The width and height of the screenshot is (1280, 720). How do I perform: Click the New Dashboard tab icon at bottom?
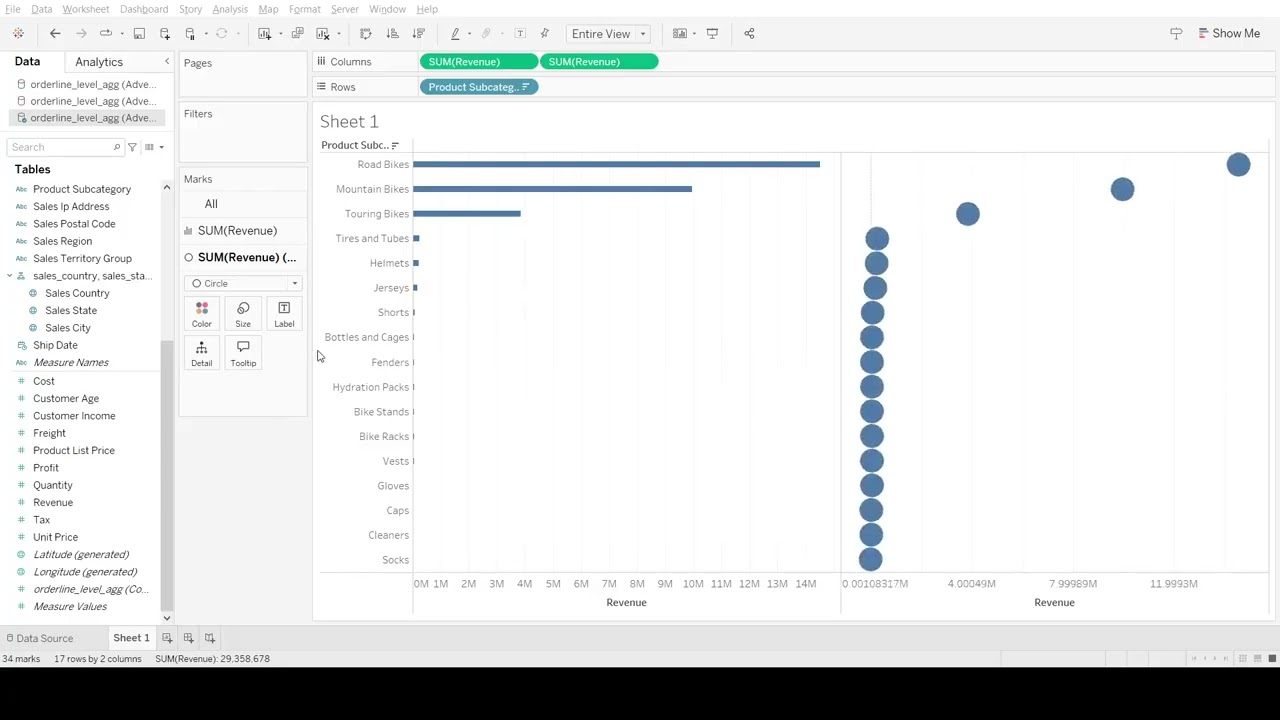[188, 638]
